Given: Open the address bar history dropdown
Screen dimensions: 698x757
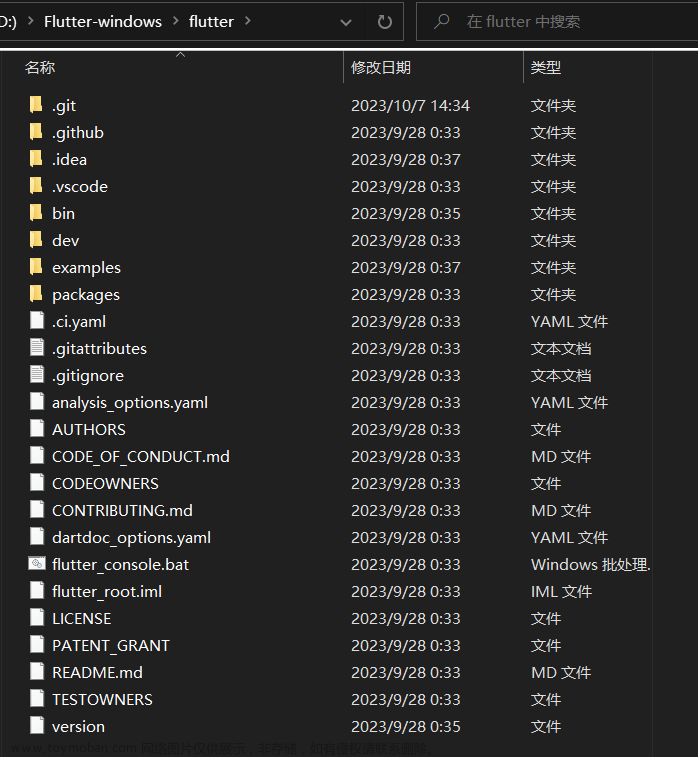Looking at the screenshot, I should coord(346,22).
